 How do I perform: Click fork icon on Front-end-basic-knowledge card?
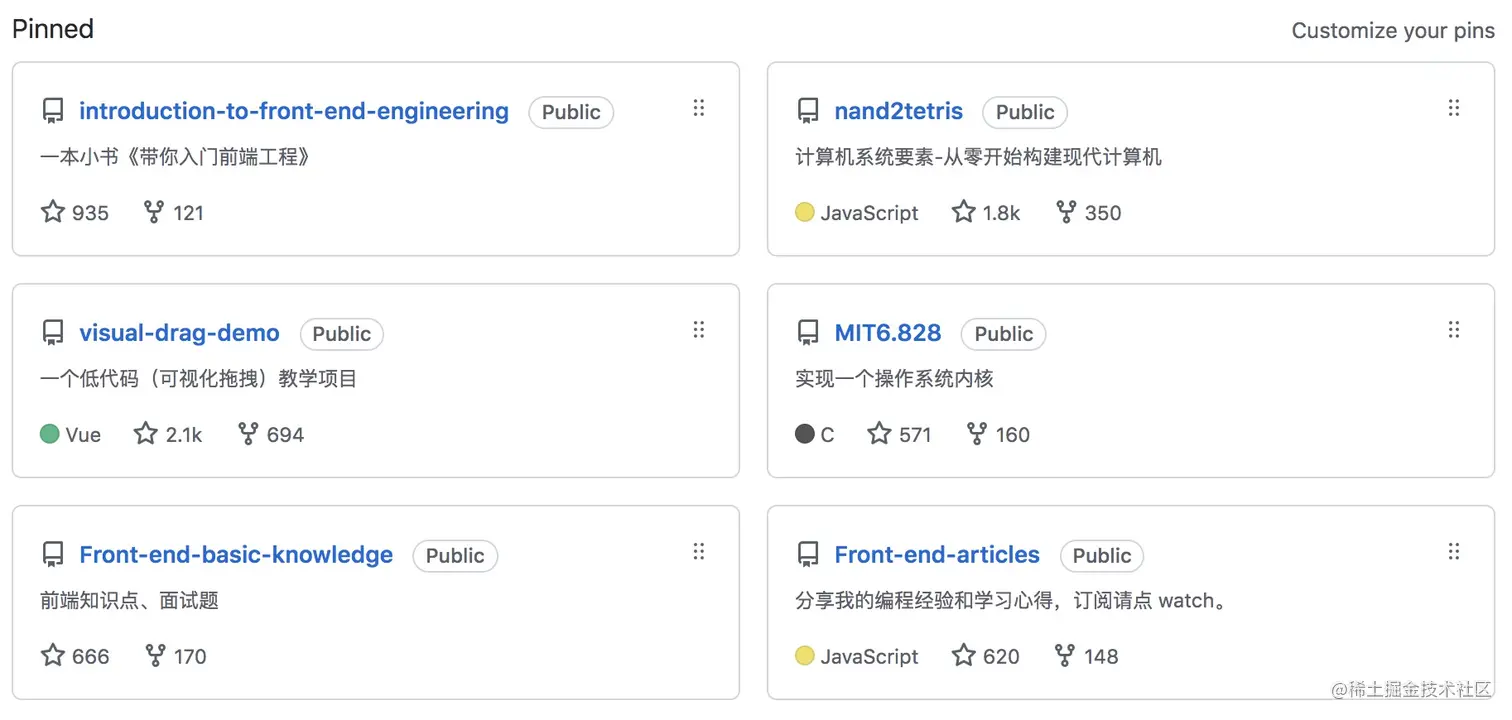coord(155,656)
